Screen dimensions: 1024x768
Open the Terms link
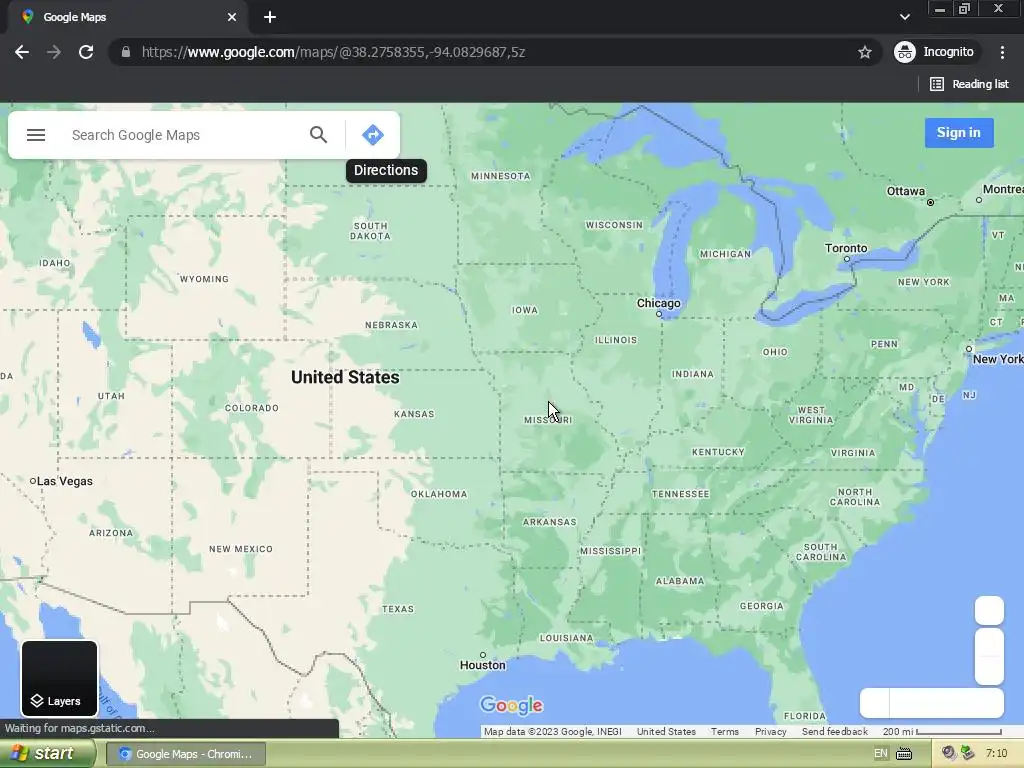725,731
